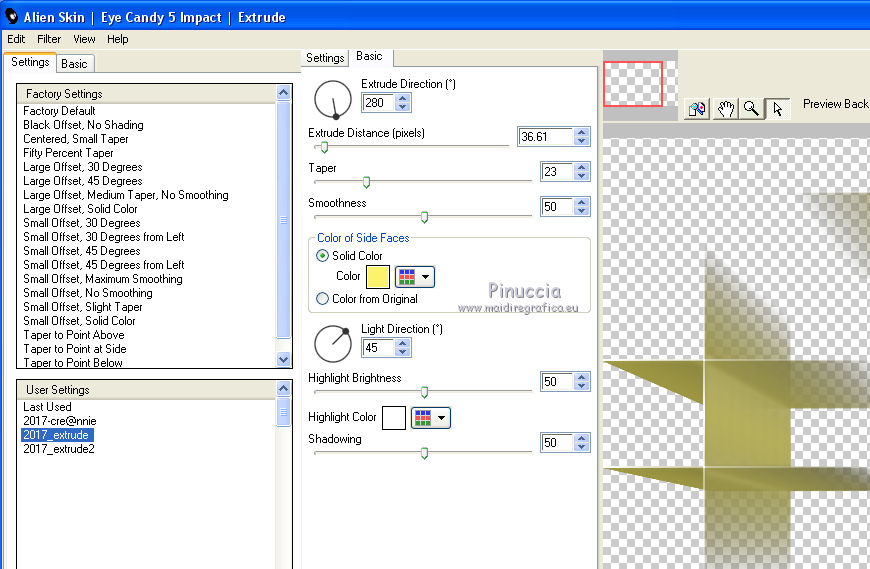Select Centered, Small Taper preset
This screenshot has height=569, width=870.
pyautogui.click(x=75, y=139)
